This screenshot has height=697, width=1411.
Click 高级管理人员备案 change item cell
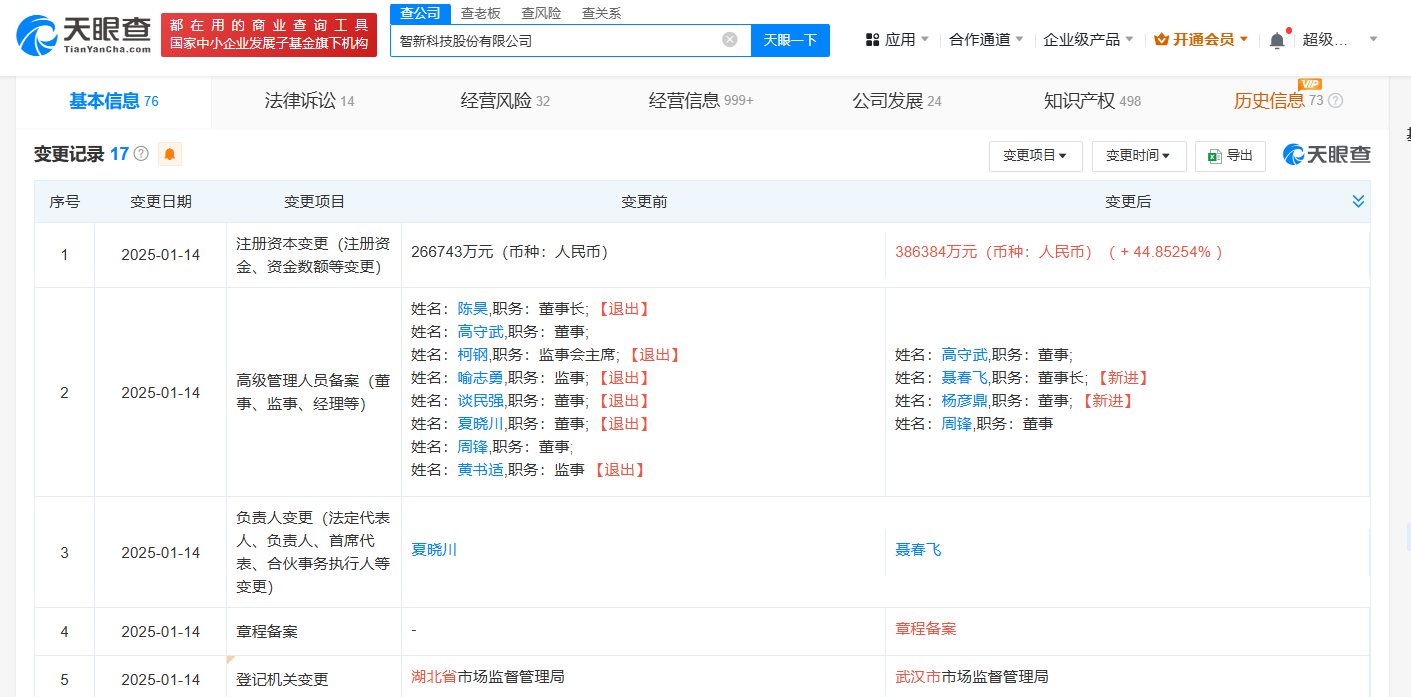[314, 393]
